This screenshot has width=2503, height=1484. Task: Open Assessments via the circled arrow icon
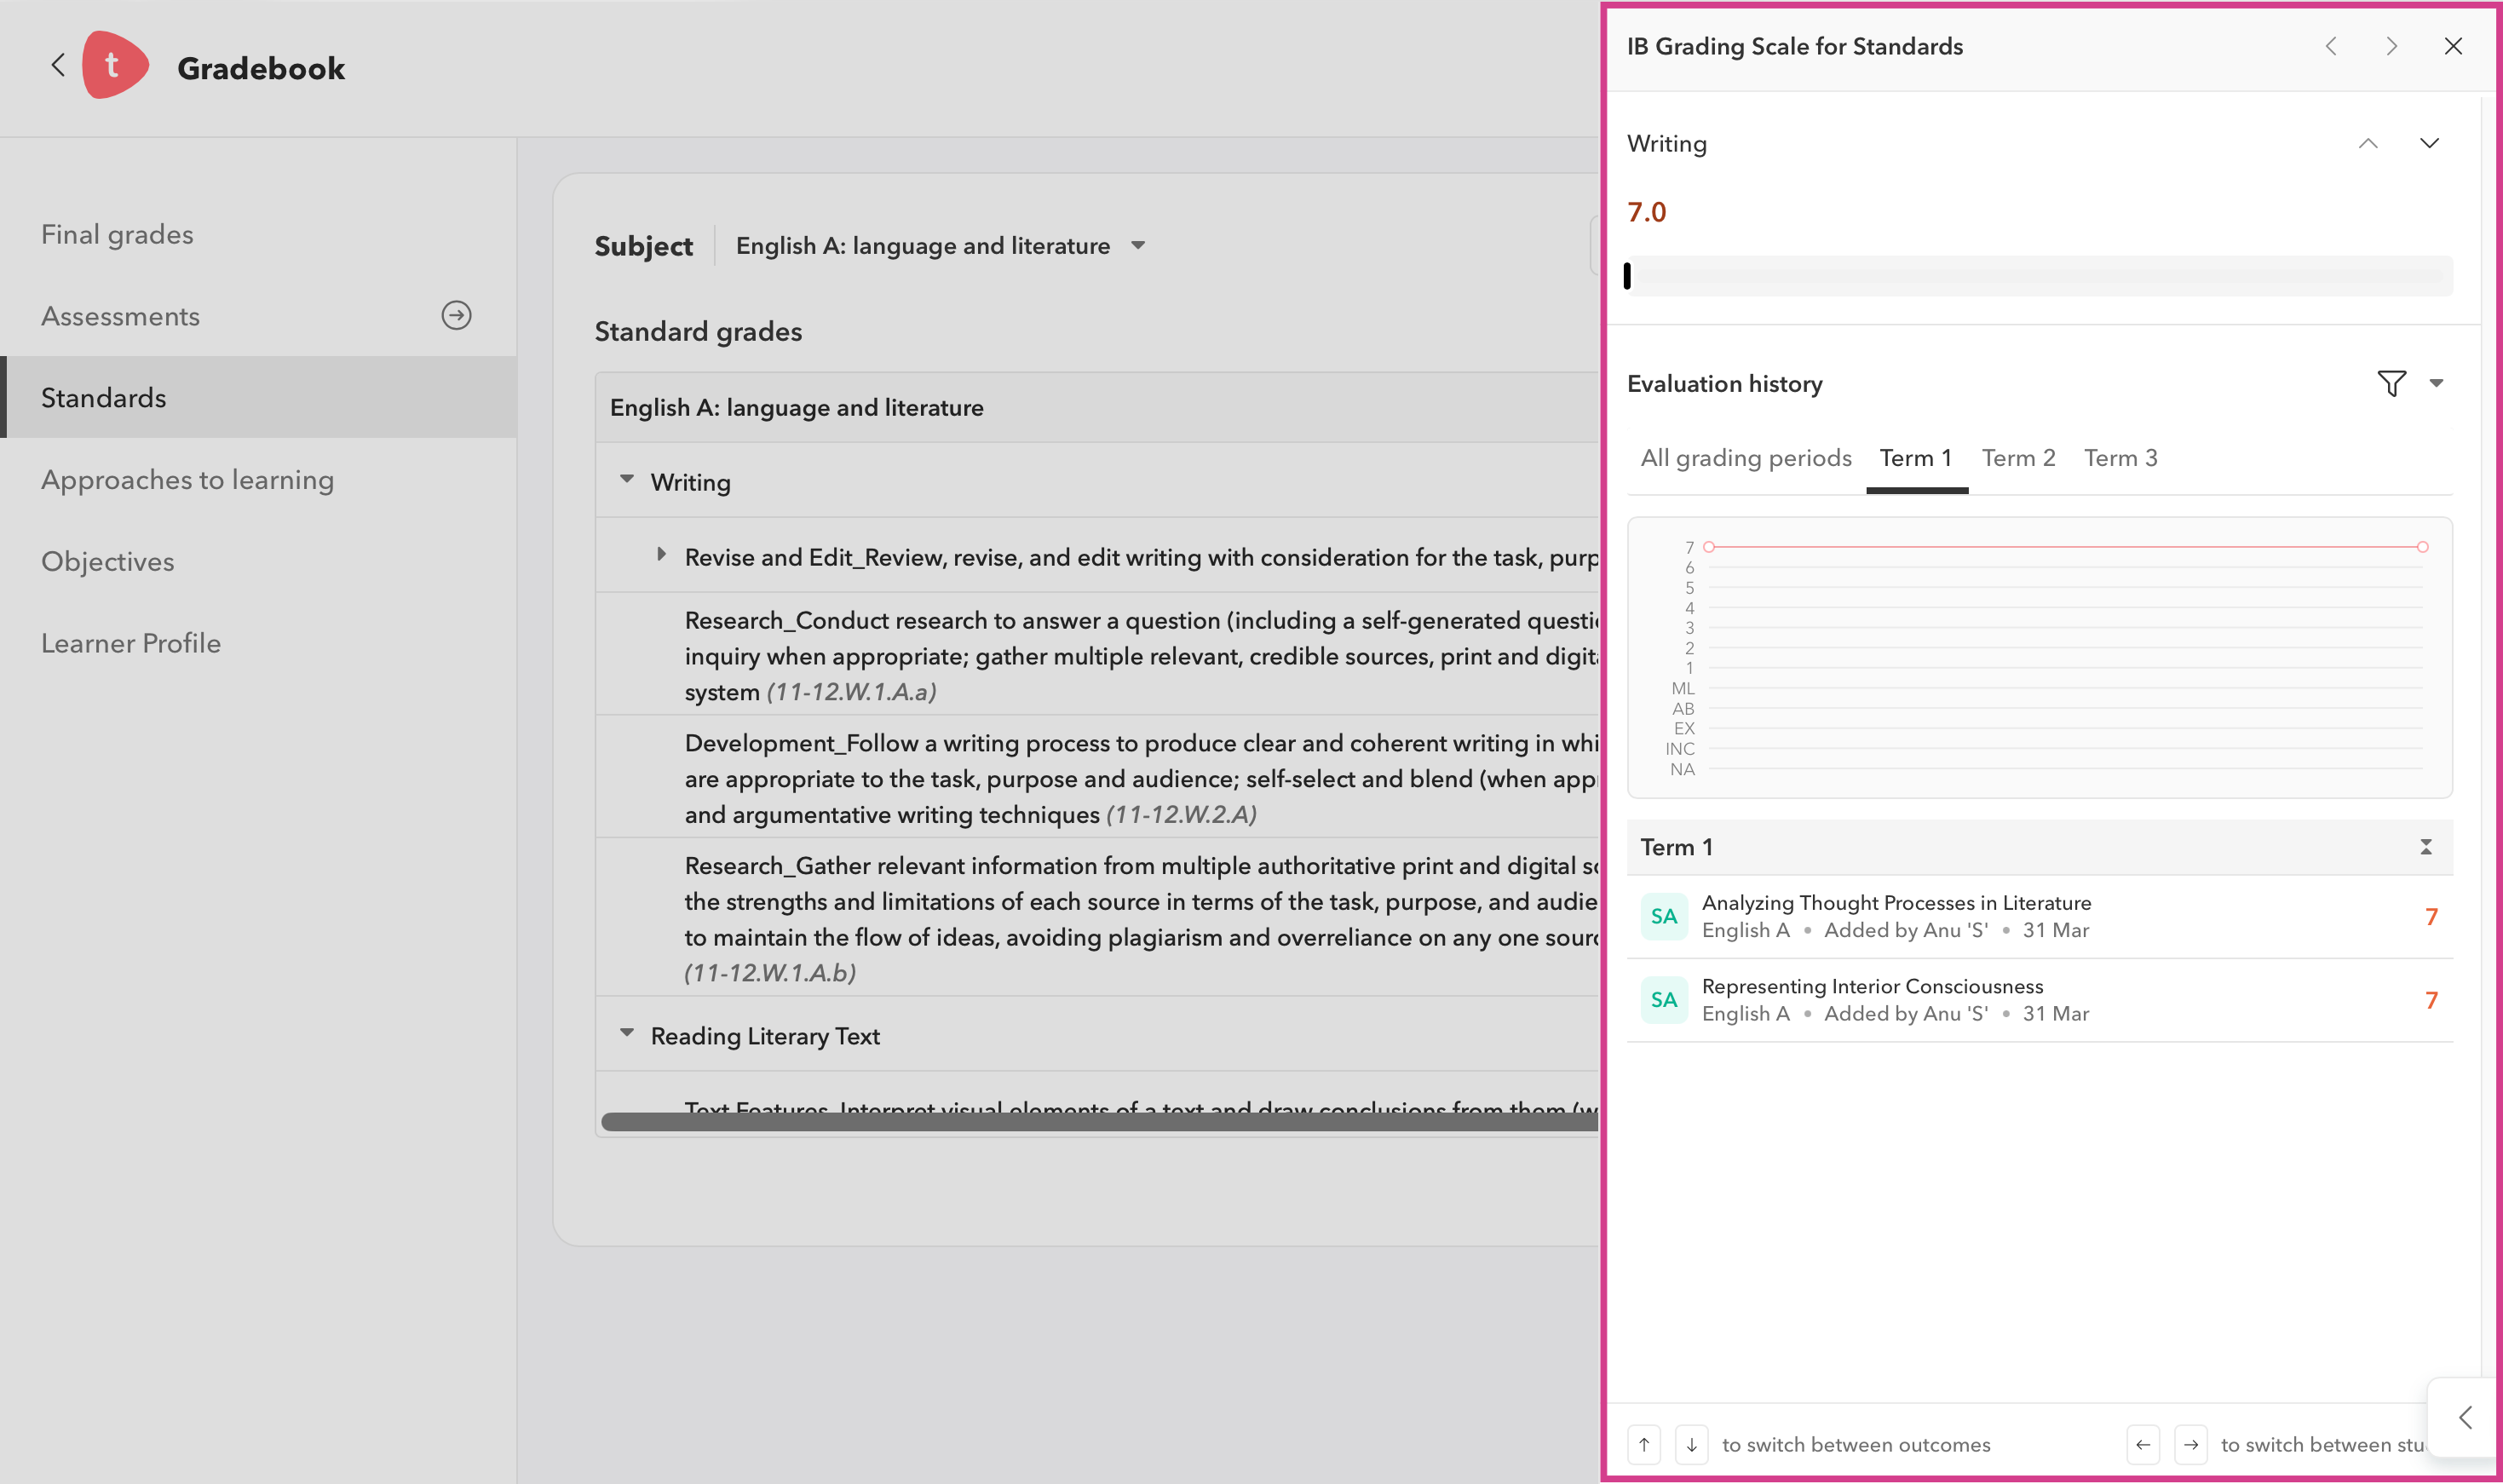click(x=457, y=316)
